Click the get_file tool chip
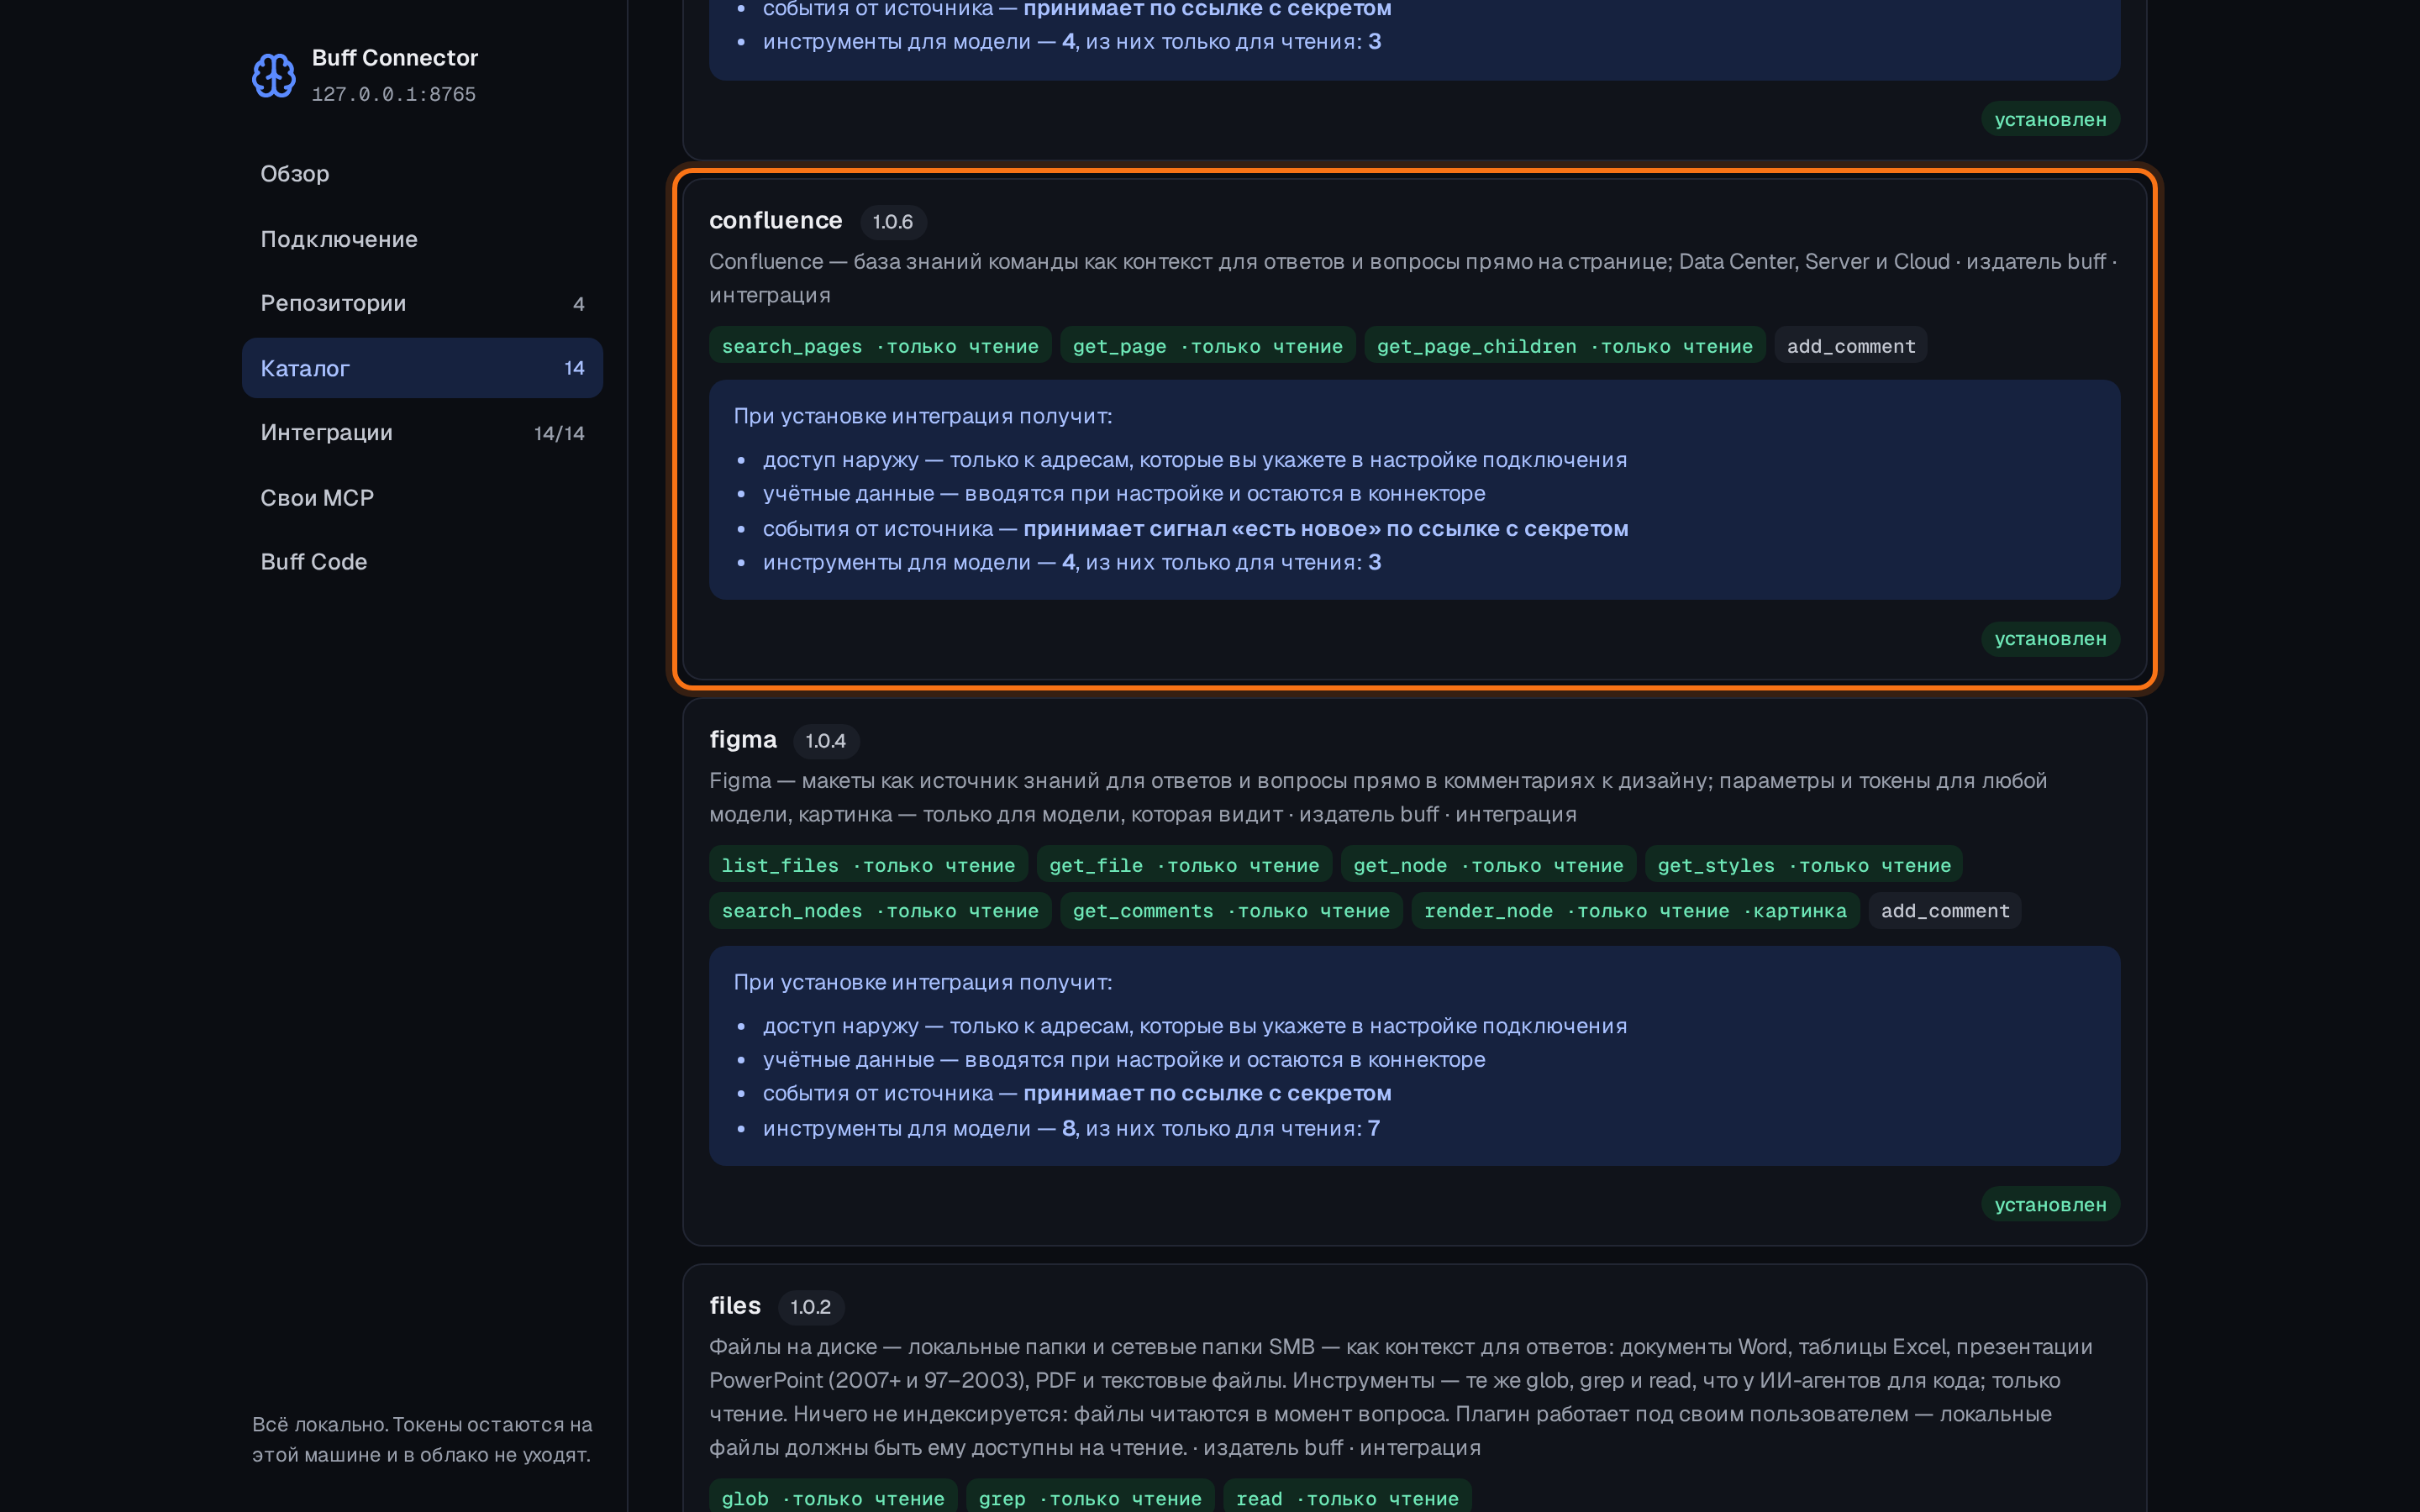2420x1512 pixels. pyautogui.click(x=1184, y=865)
